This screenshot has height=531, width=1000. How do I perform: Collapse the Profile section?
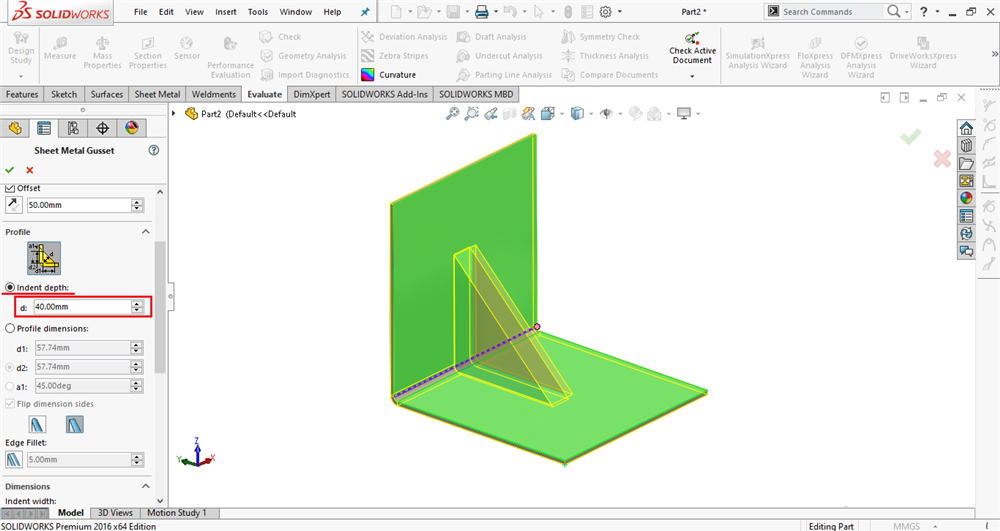(x=145, y=232)
